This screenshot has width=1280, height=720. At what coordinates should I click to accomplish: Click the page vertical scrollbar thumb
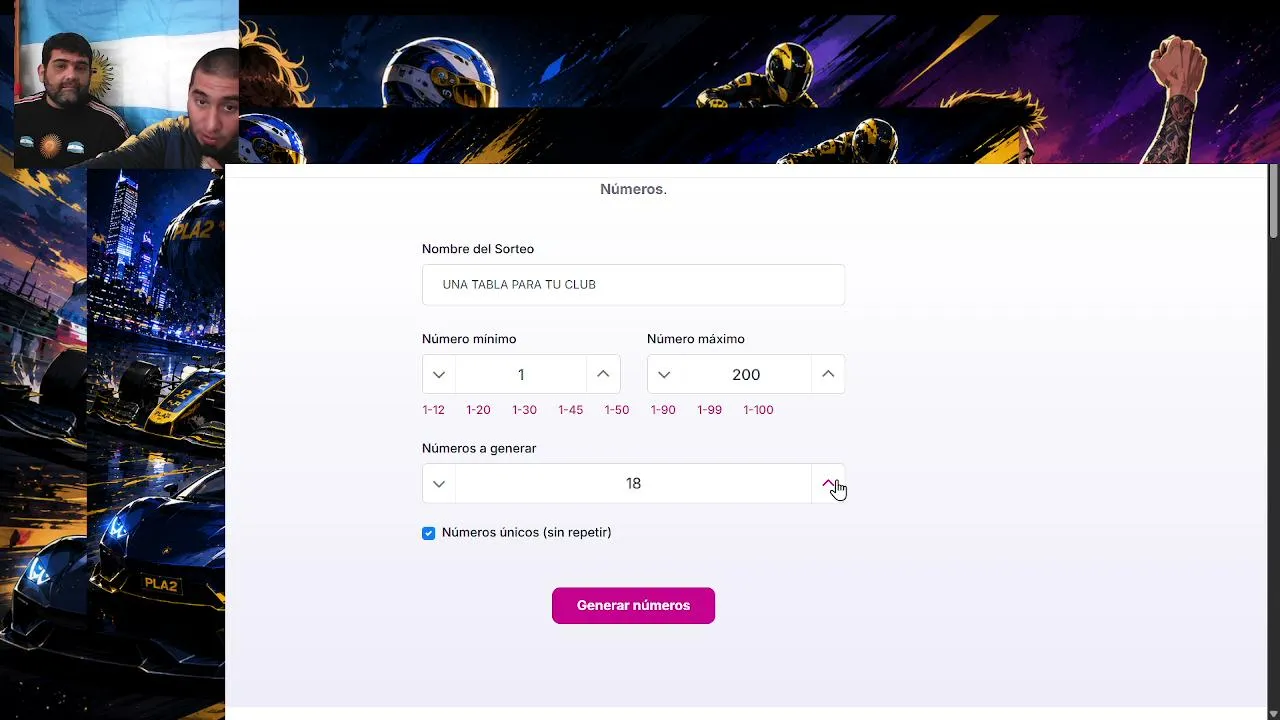(x=1273, y=202)
